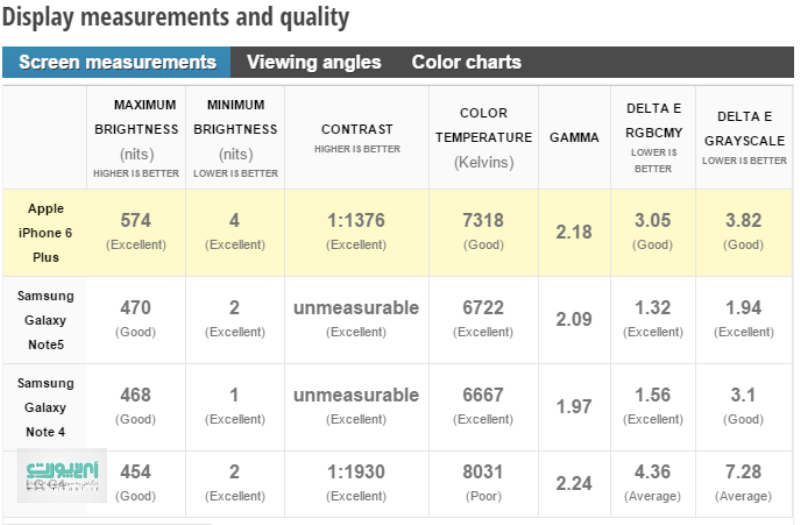Viewport: 800px width, 525px height.
Task: Click the 3.1 Delta E grayscale value
Action: click(x=743, y=395)
